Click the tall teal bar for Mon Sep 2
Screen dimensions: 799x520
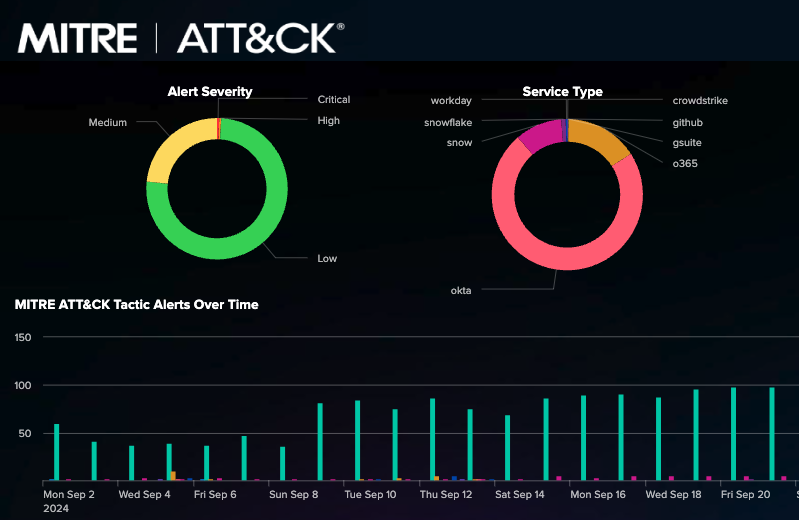(x=56, y=452)
